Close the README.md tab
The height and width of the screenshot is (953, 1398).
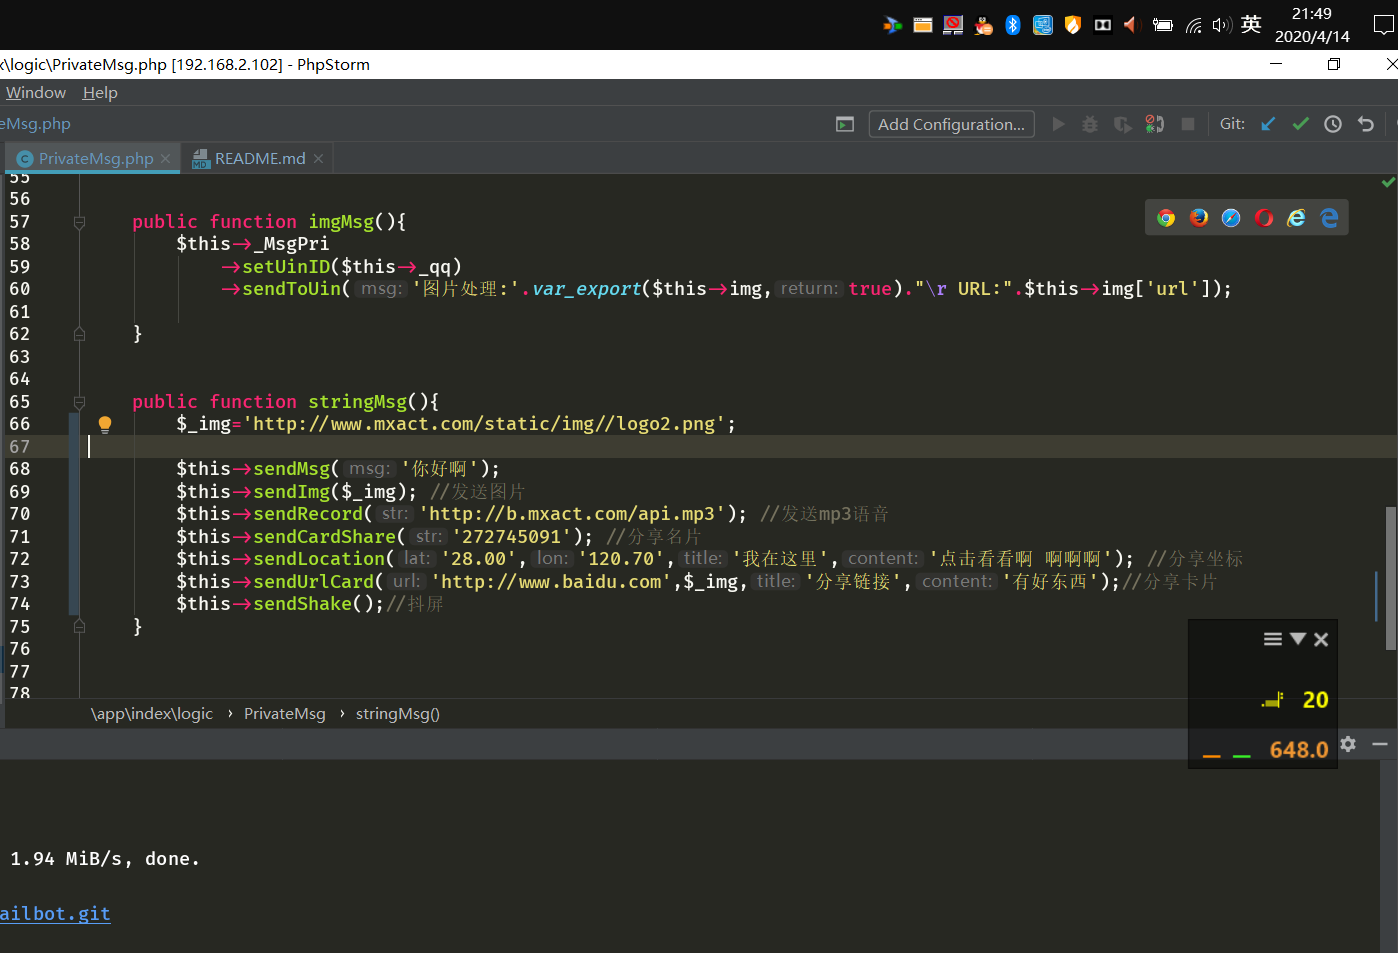[318, 158]
